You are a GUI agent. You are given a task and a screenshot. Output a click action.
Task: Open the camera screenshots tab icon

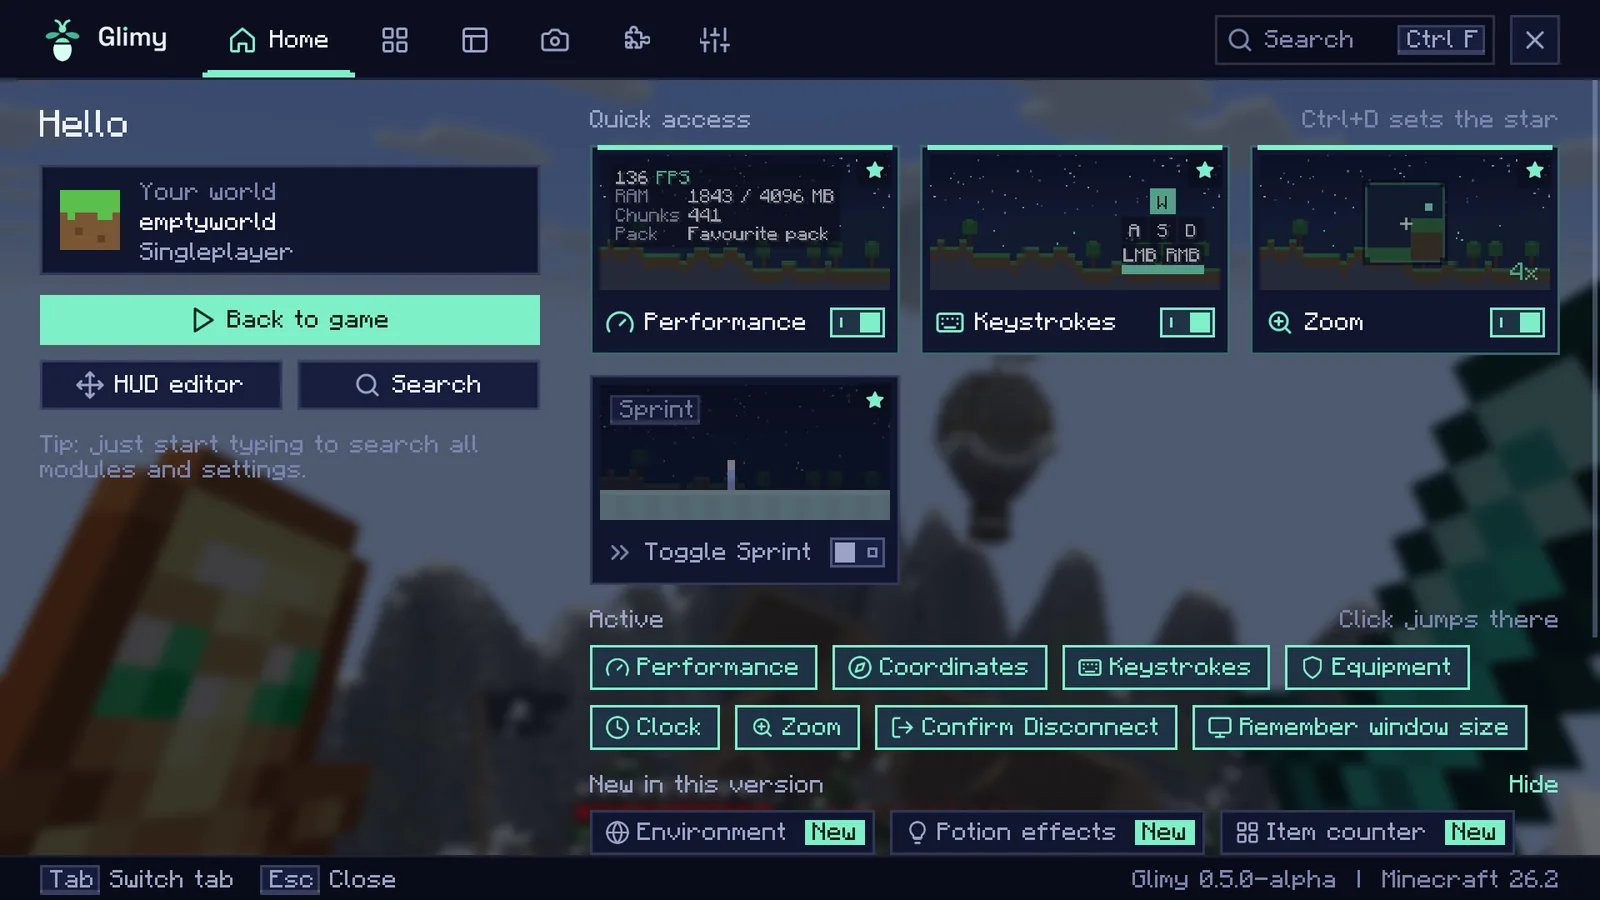[x=555, y=40]
